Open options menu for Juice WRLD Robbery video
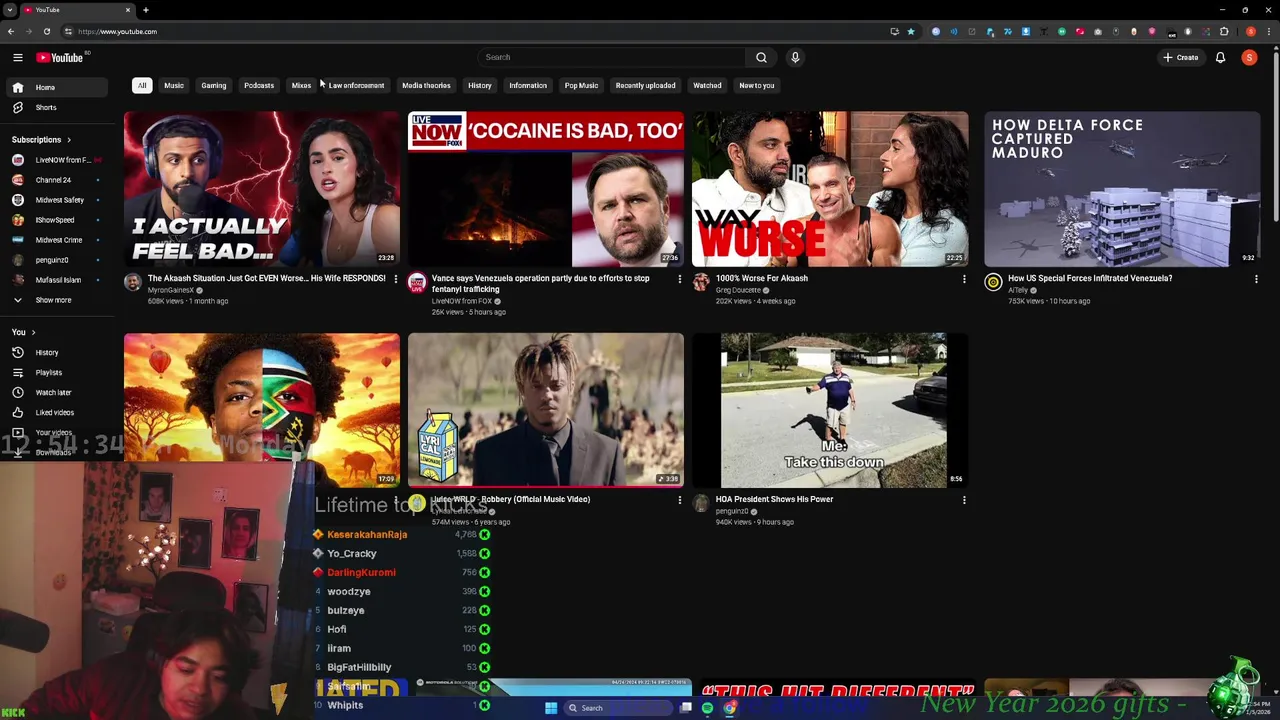Screen dimensions: 1280x720 (679, 500)
